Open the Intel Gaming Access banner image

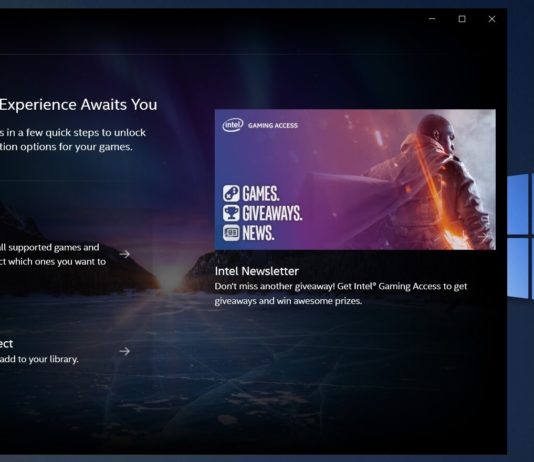tap(355, 179)
